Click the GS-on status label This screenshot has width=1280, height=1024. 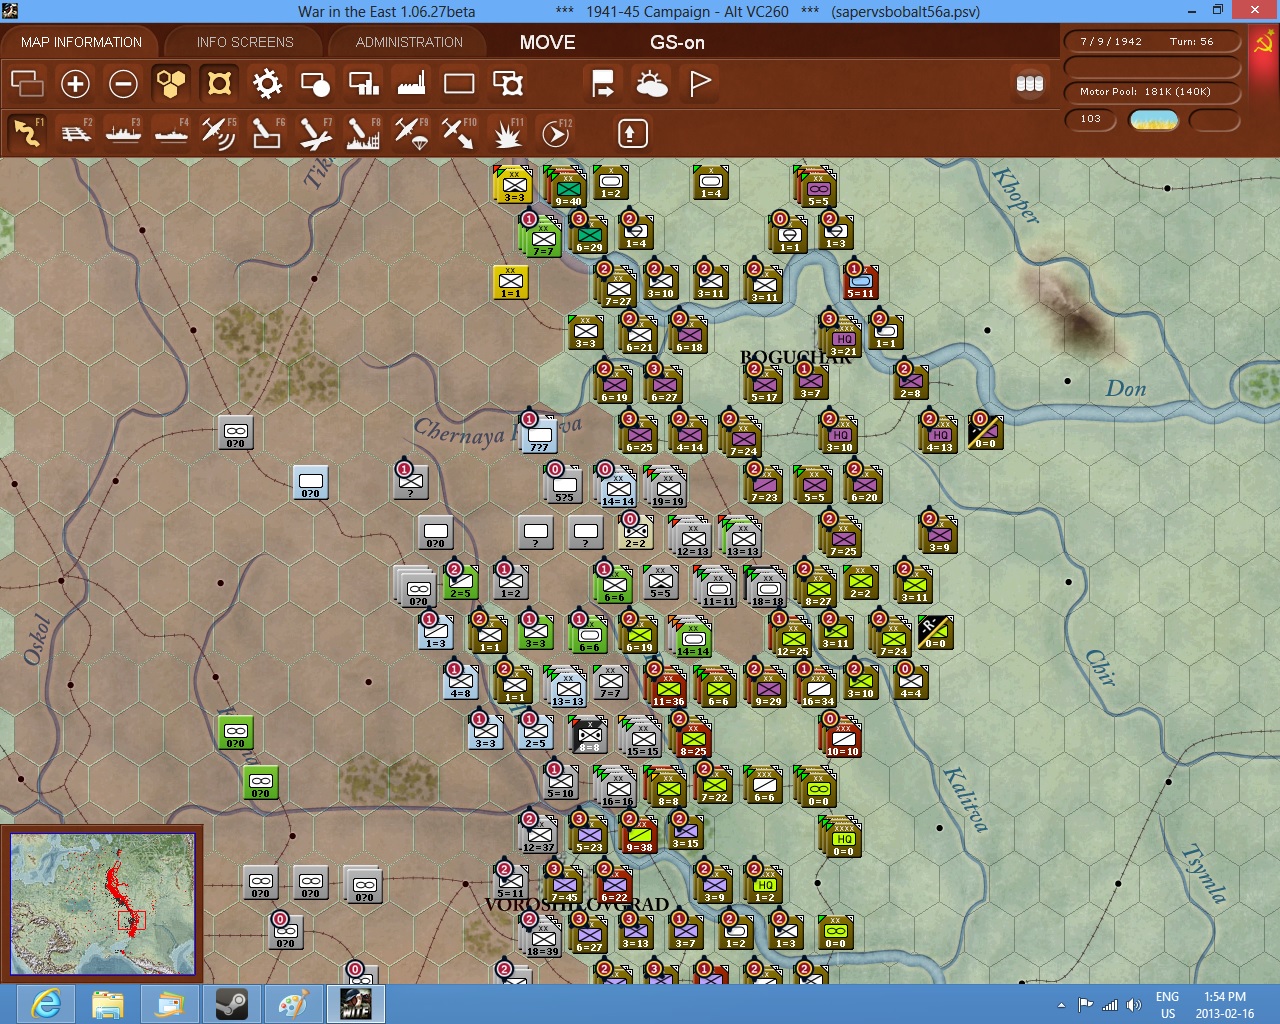coord(677,42)
